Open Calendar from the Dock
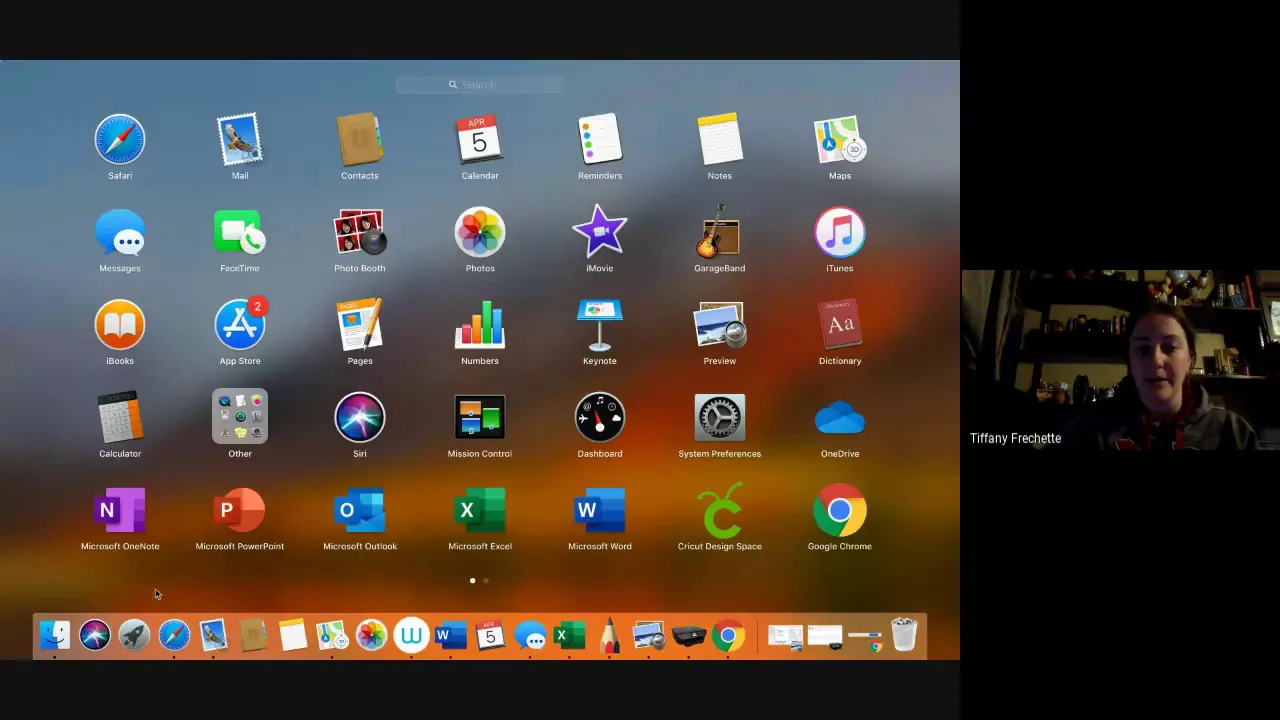 [490, 635]
